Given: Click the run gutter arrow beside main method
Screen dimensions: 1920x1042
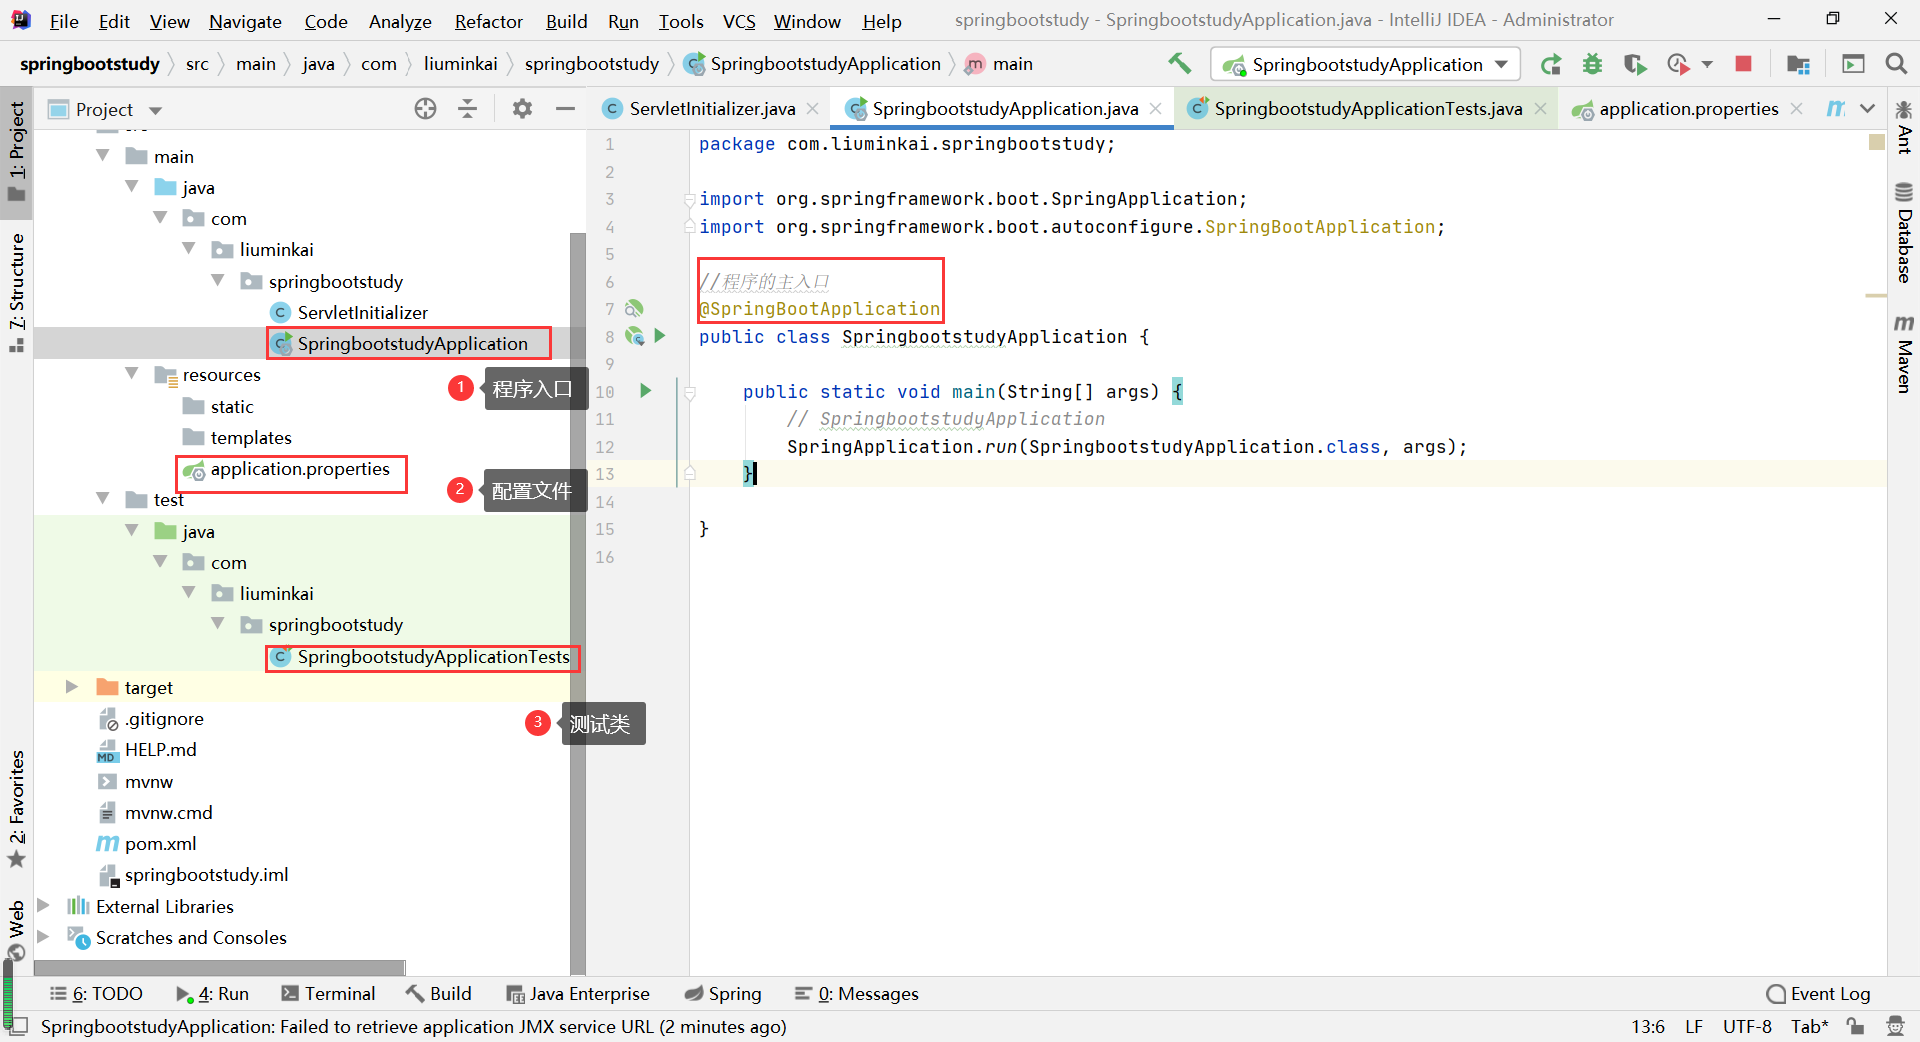Looking at the screenshot, I should coord(645,391).
